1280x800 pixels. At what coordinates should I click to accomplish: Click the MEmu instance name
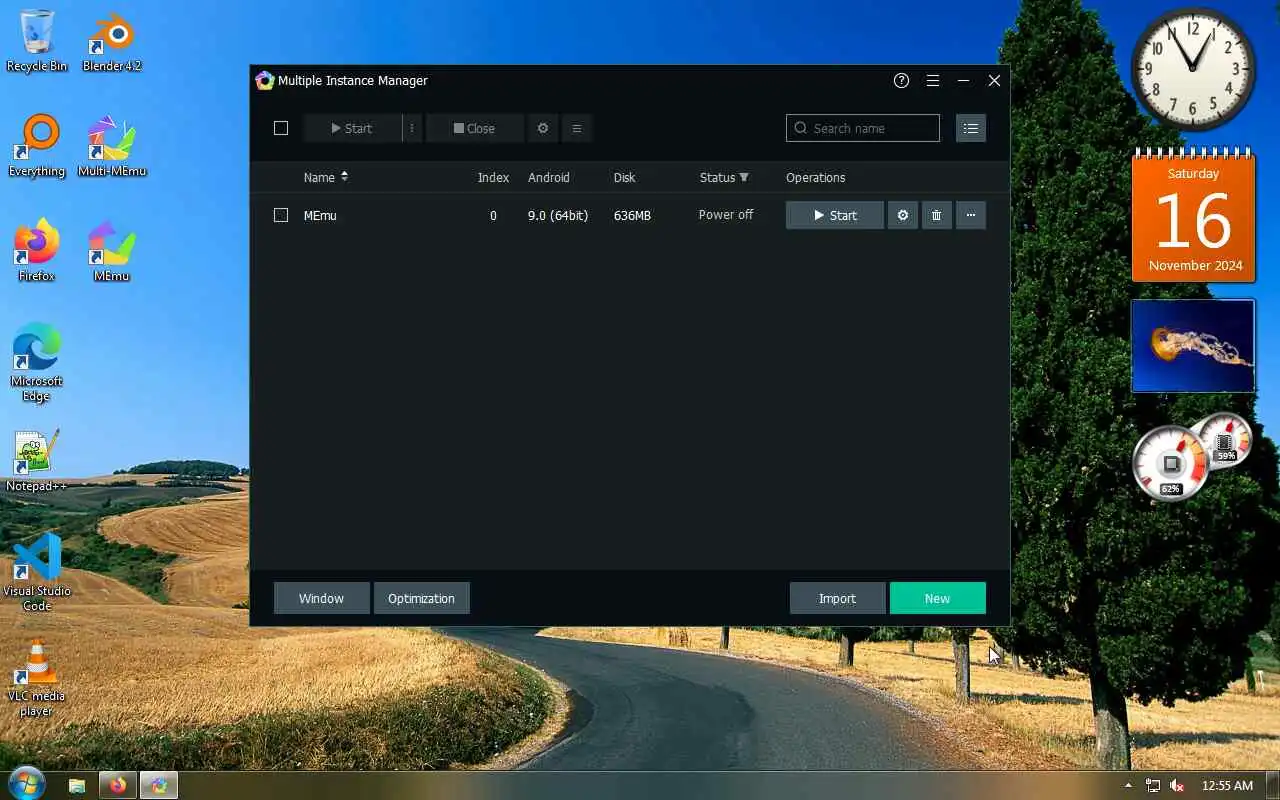[x=320, y=215]
